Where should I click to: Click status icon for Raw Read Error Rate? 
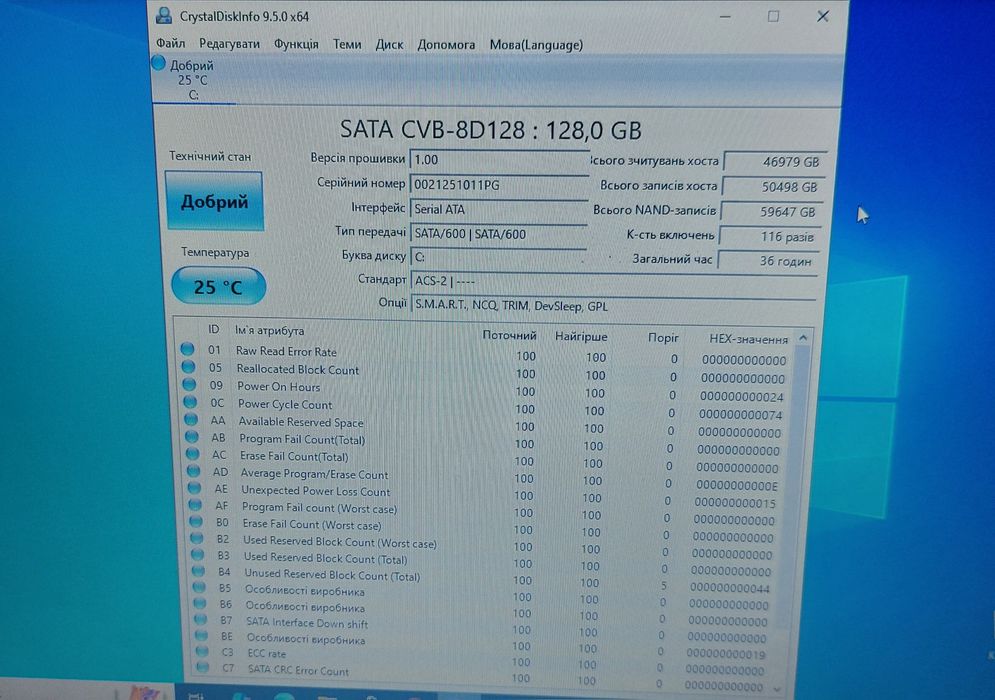click(x=187, y=348)
